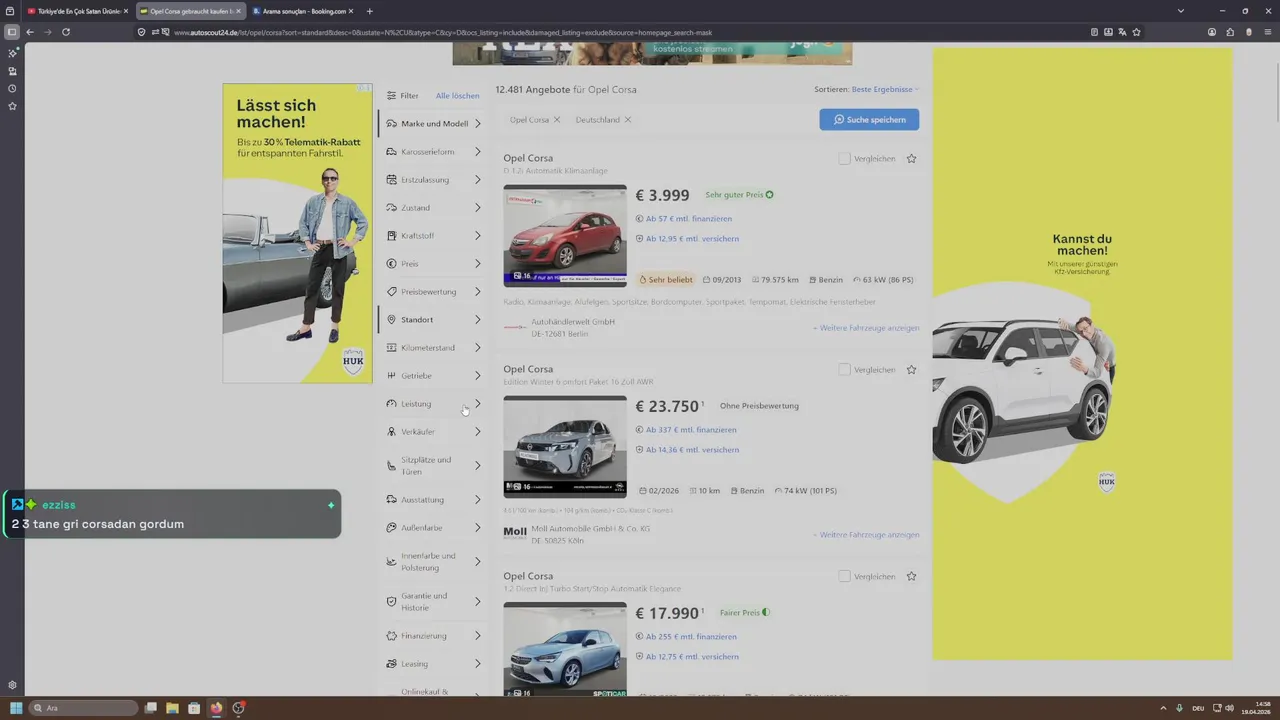Expand the Kilometerstand filter

tap(433, 348)
